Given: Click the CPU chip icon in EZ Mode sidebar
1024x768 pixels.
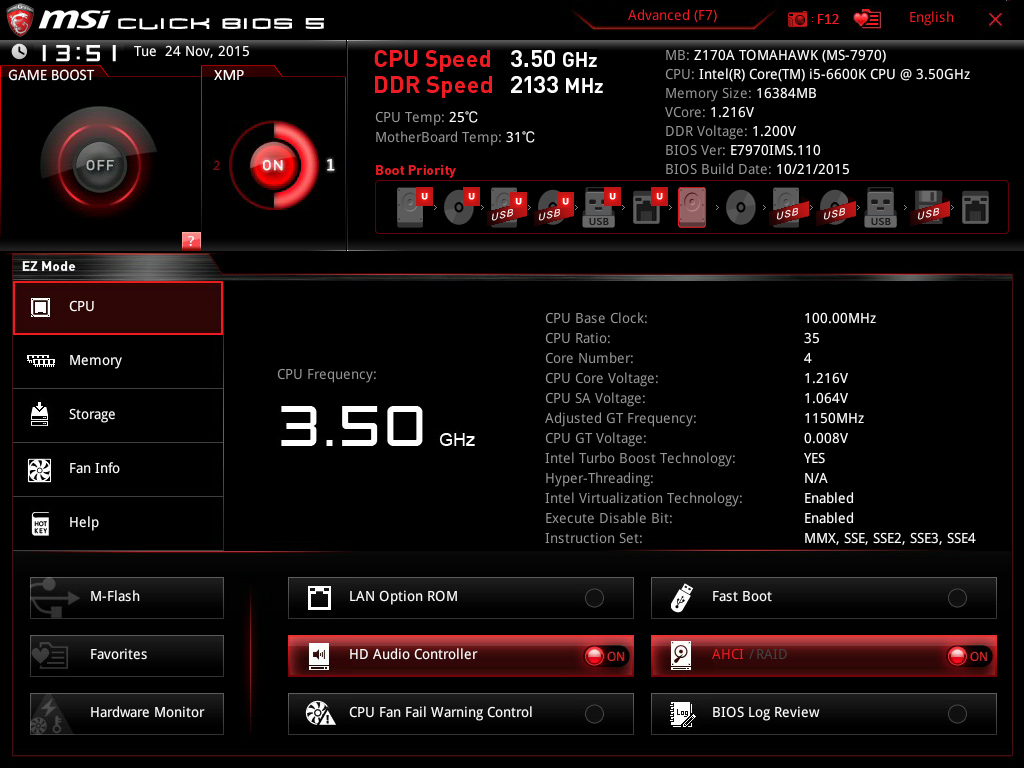Looking at the screenshot, I should (x=40, y=307).
